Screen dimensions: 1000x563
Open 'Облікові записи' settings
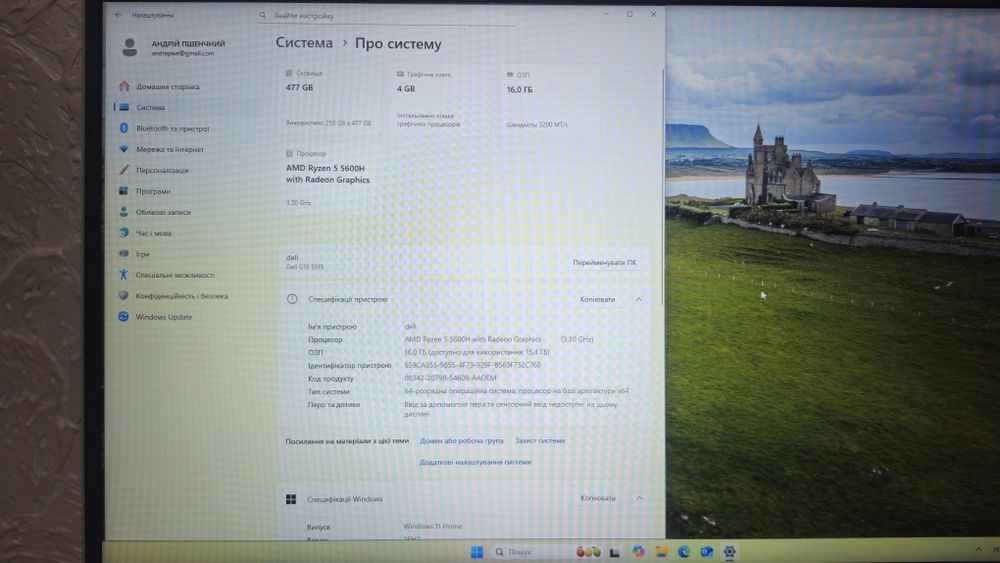click(163, 212)
